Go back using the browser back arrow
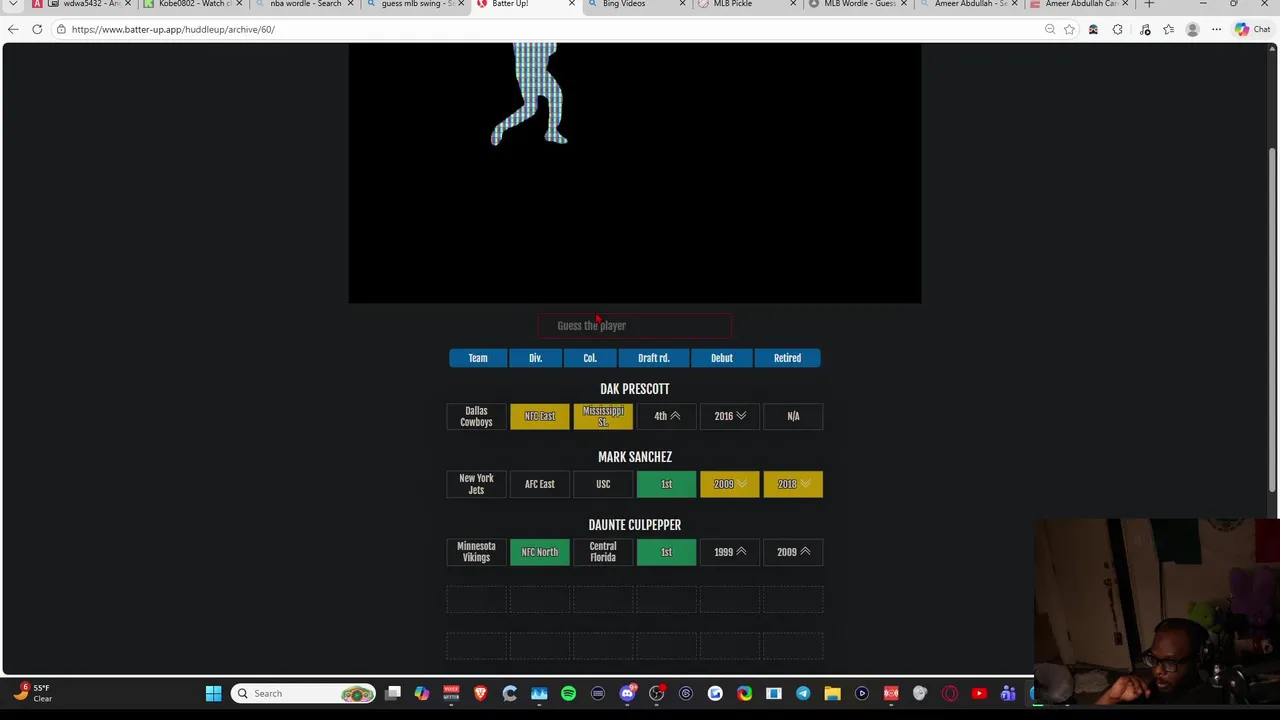1280x720 pixels. tap(13, 29)
